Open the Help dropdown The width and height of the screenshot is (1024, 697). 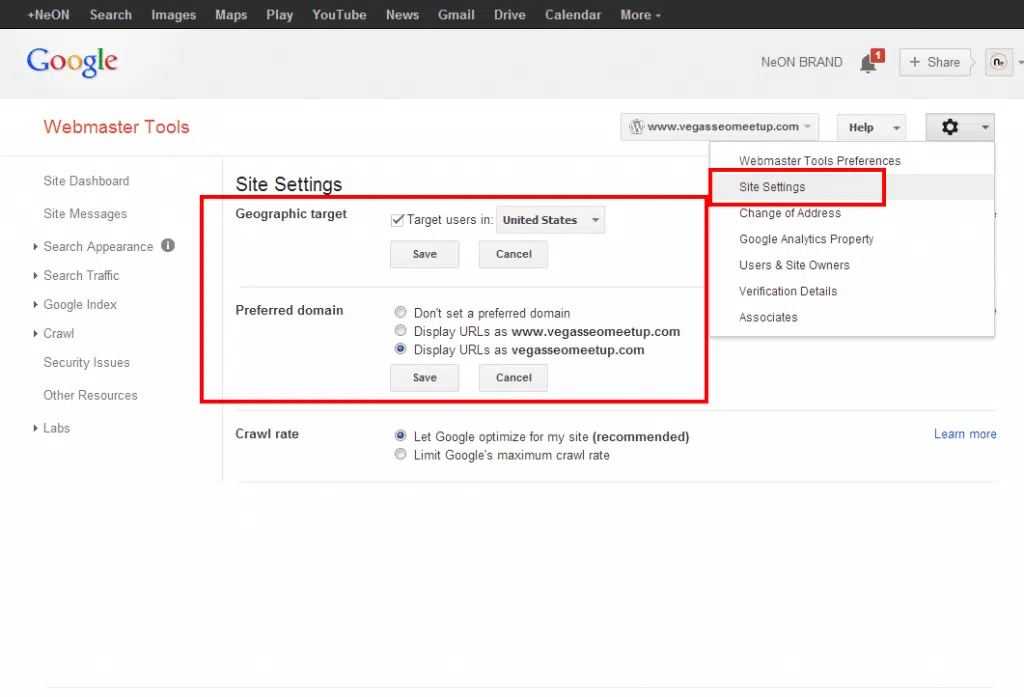click(871, 127)
